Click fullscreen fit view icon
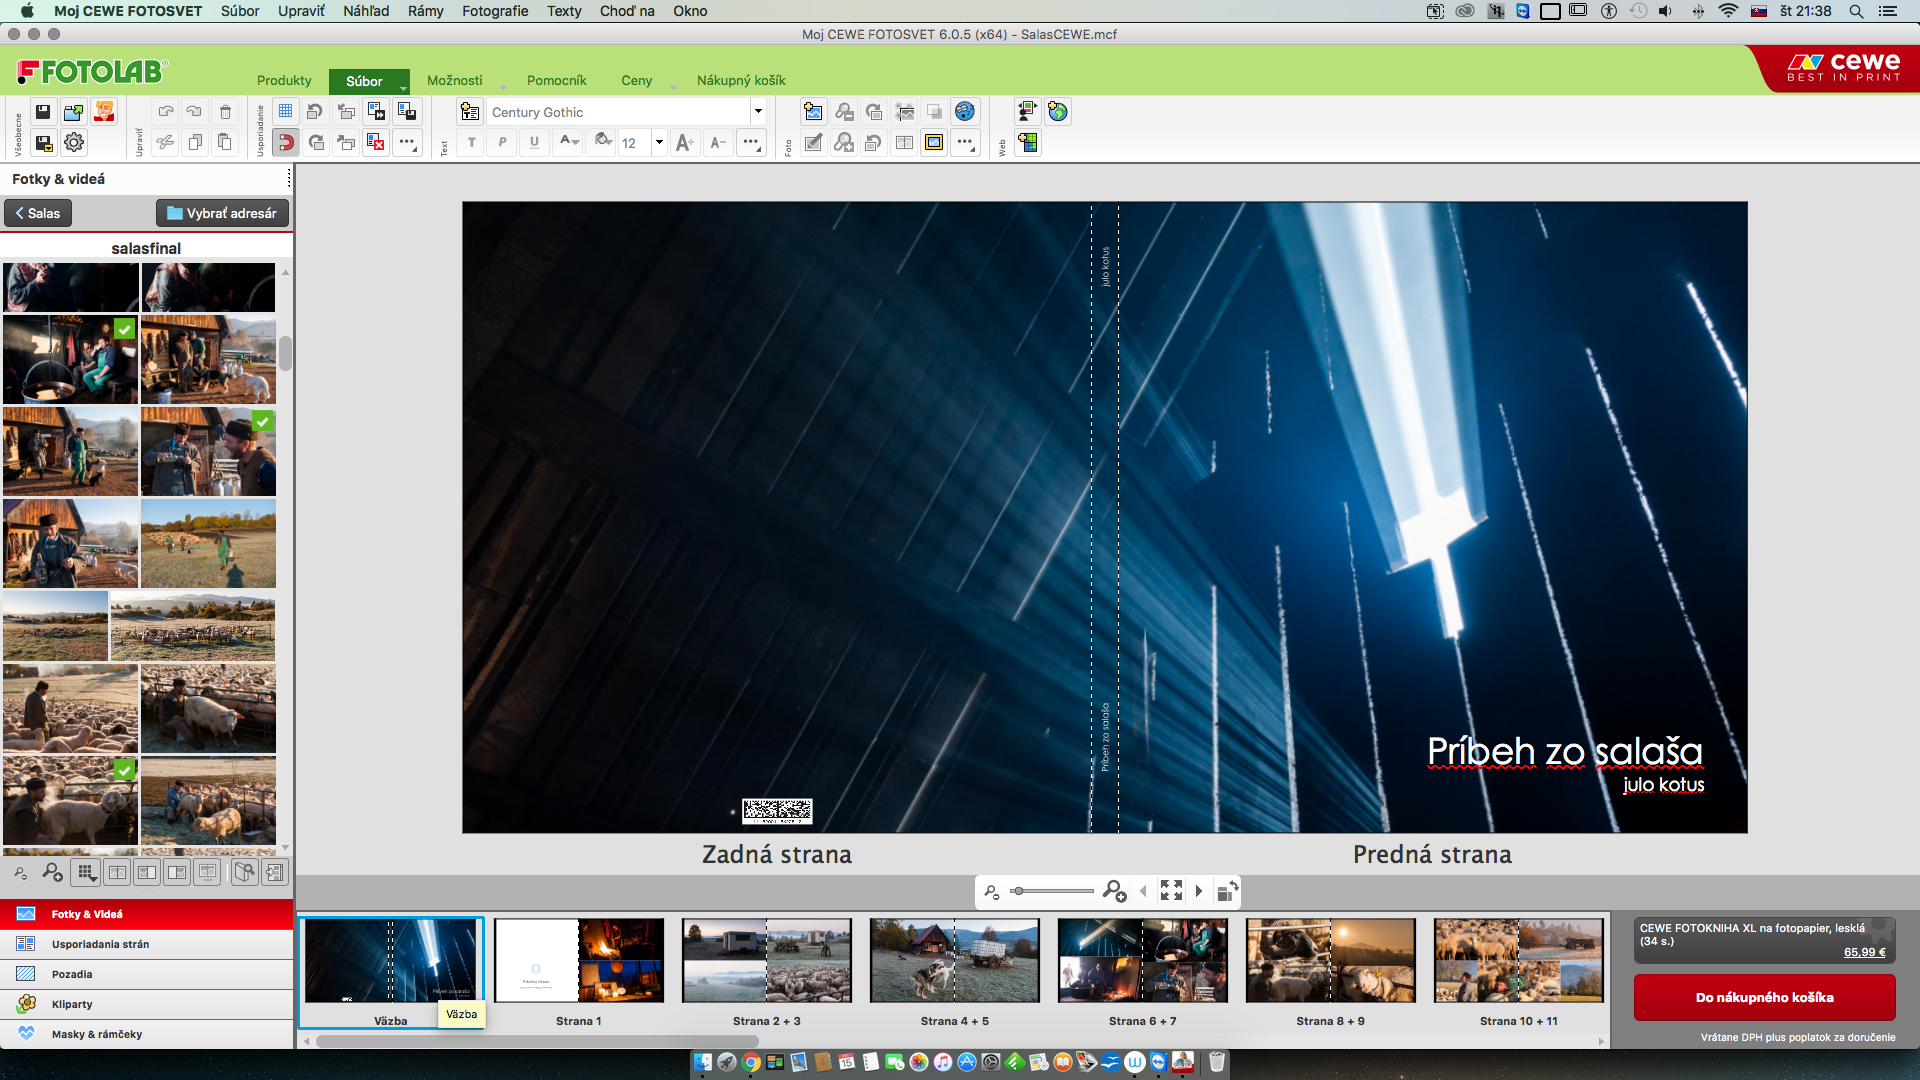Screen dimensions: 1920x1080 pyautogui.click(x=1171, y=891)
